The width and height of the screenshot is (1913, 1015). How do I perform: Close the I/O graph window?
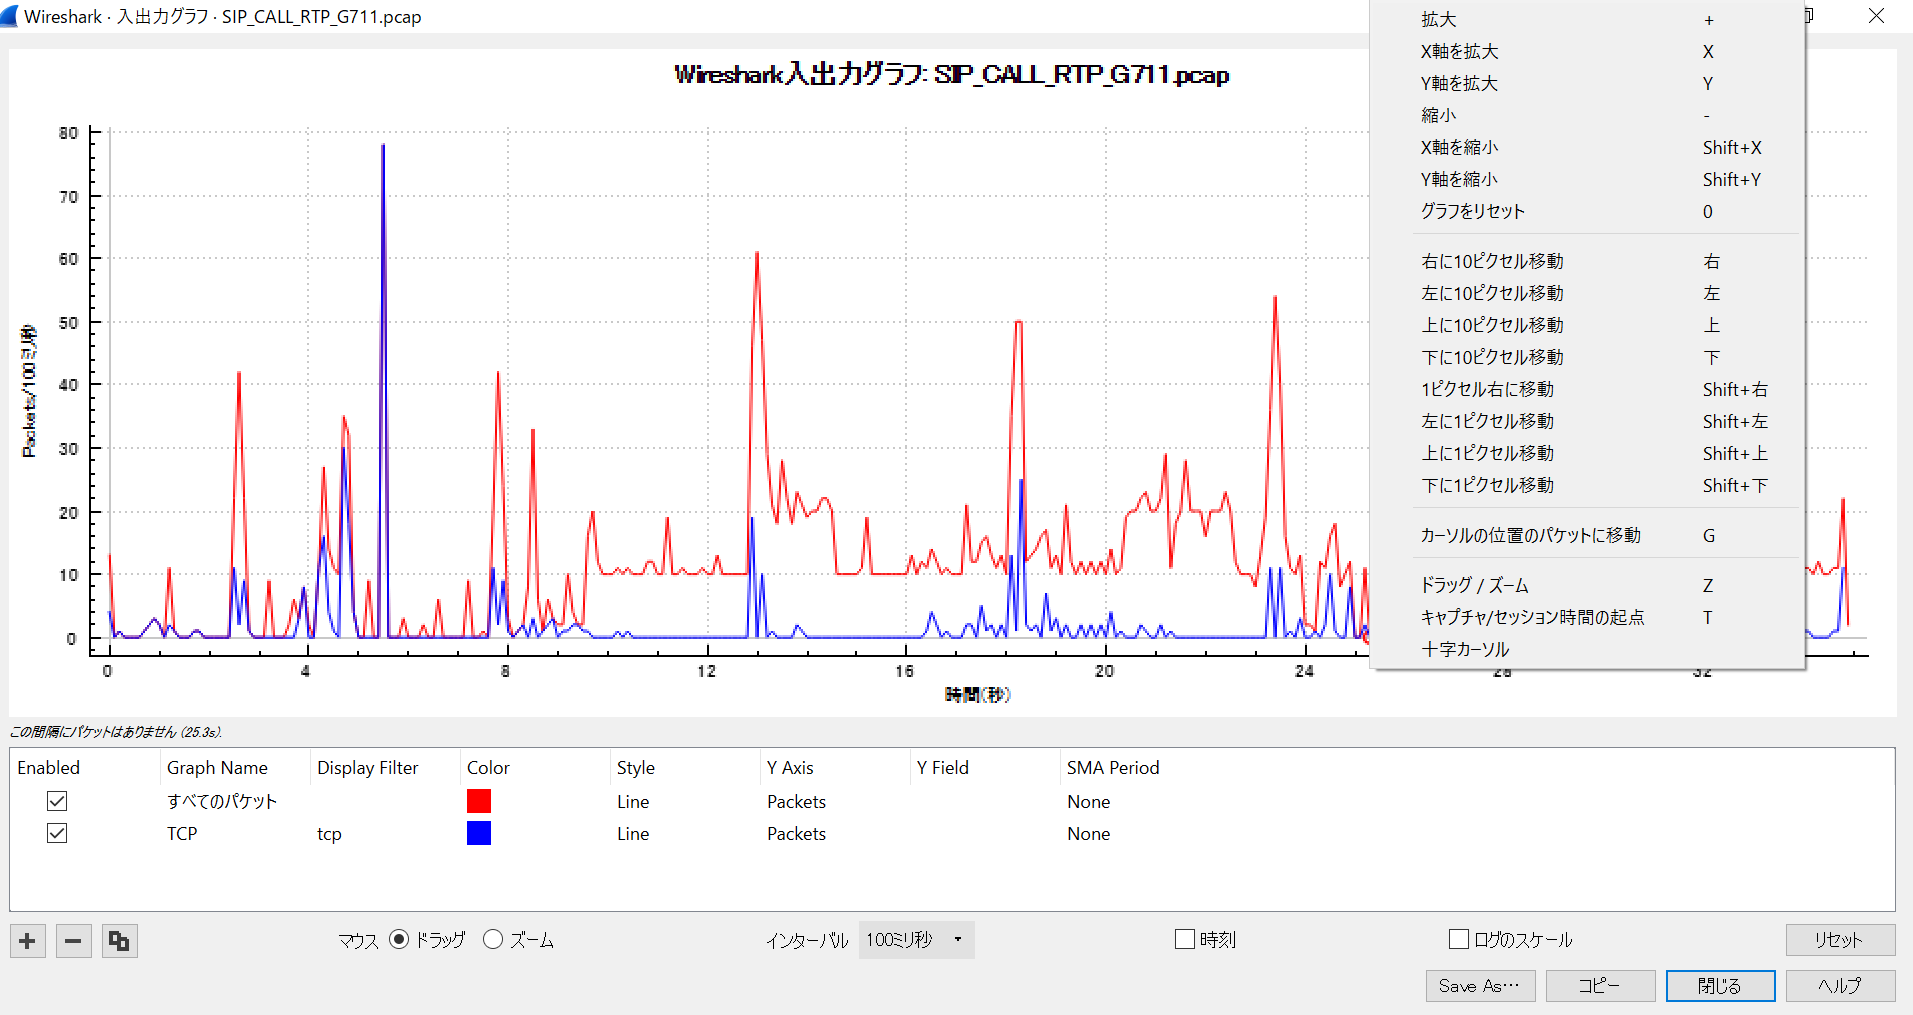pyautogui.click(x=1876, y=16)
